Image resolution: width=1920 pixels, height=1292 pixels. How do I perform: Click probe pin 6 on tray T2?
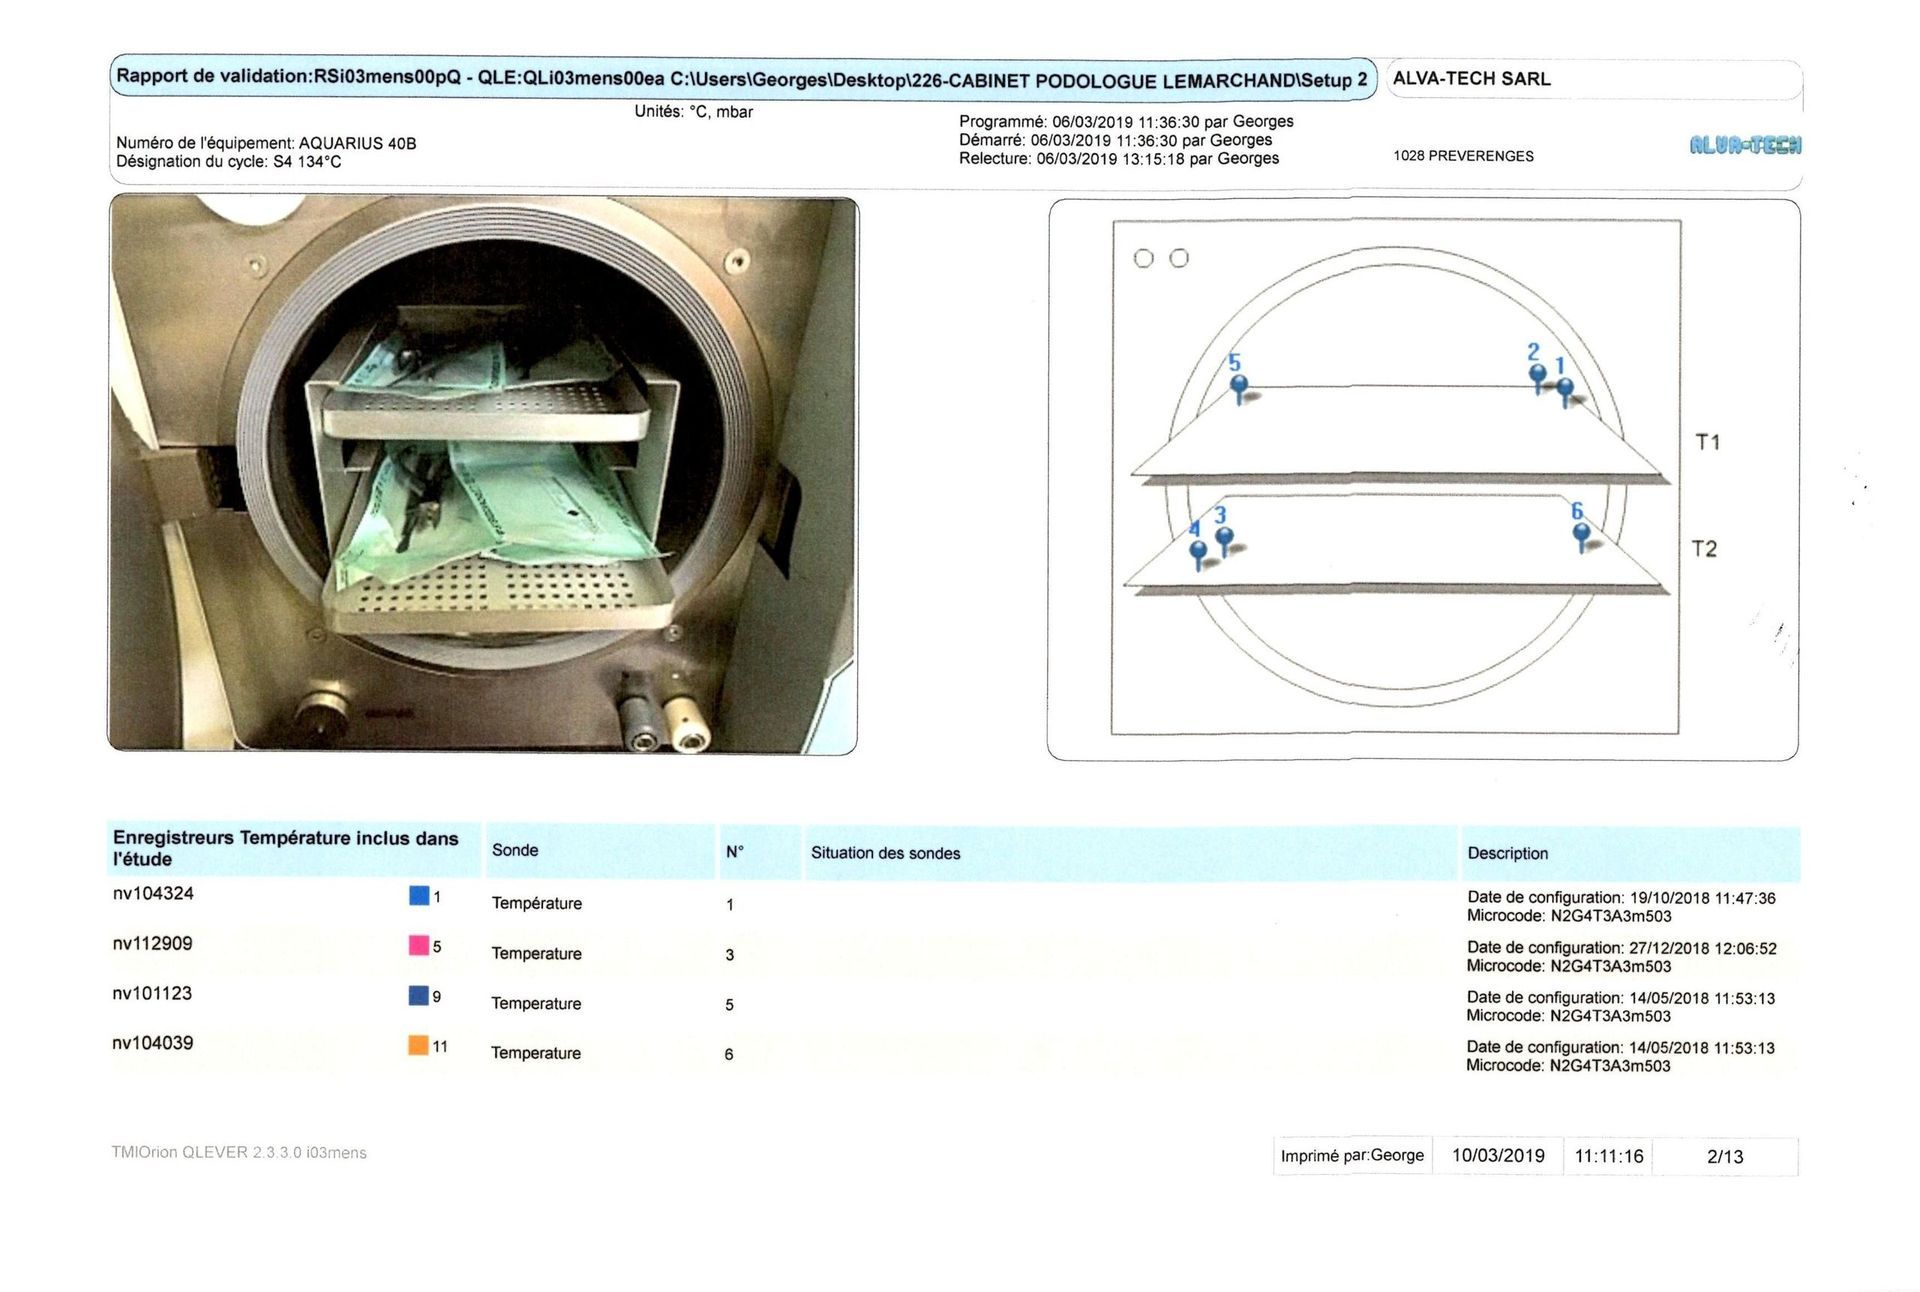1581,533
